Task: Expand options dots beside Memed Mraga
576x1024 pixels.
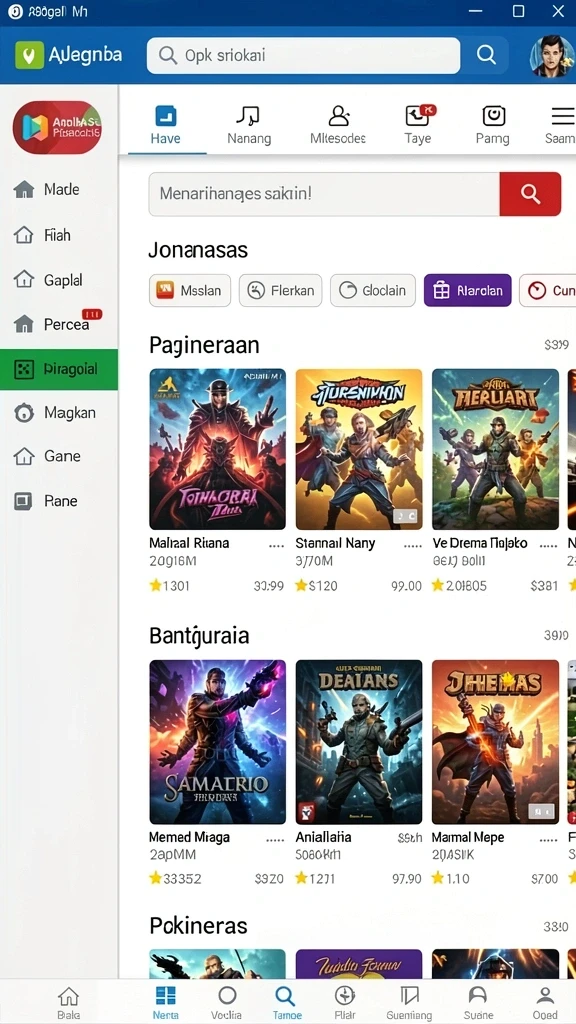Action: (x=276, y=838)
